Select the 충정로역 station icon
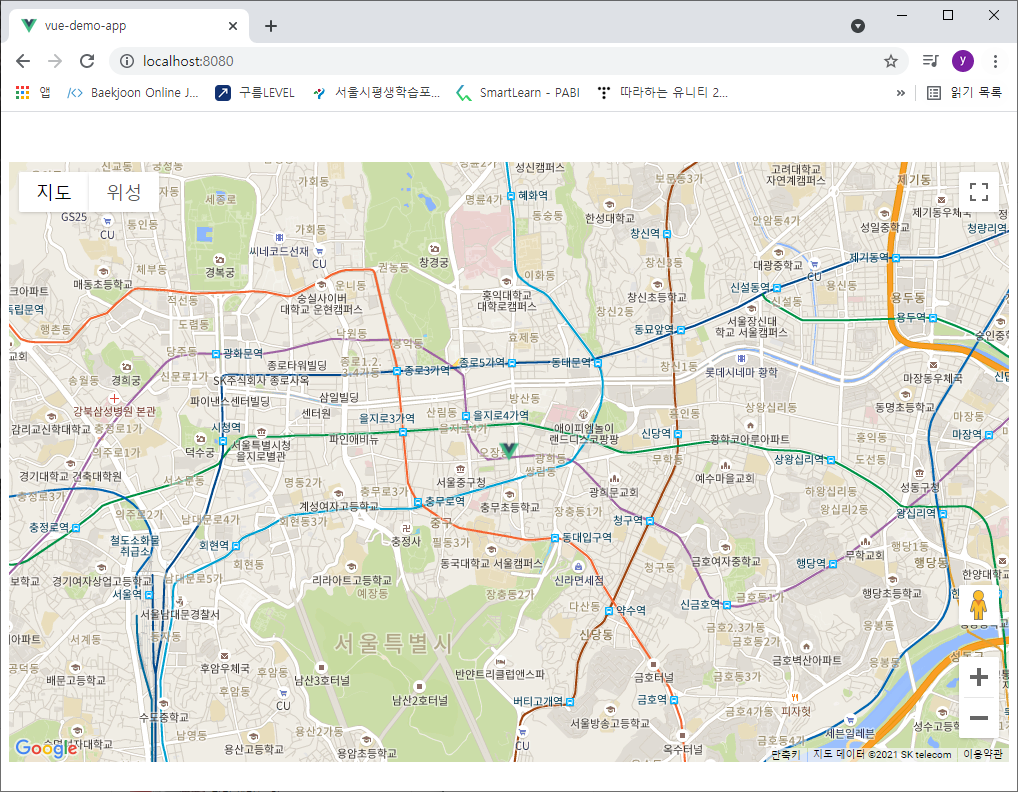Image resolution: width=1018 pixels, height=792 pixels. click(x=76, y=528)
